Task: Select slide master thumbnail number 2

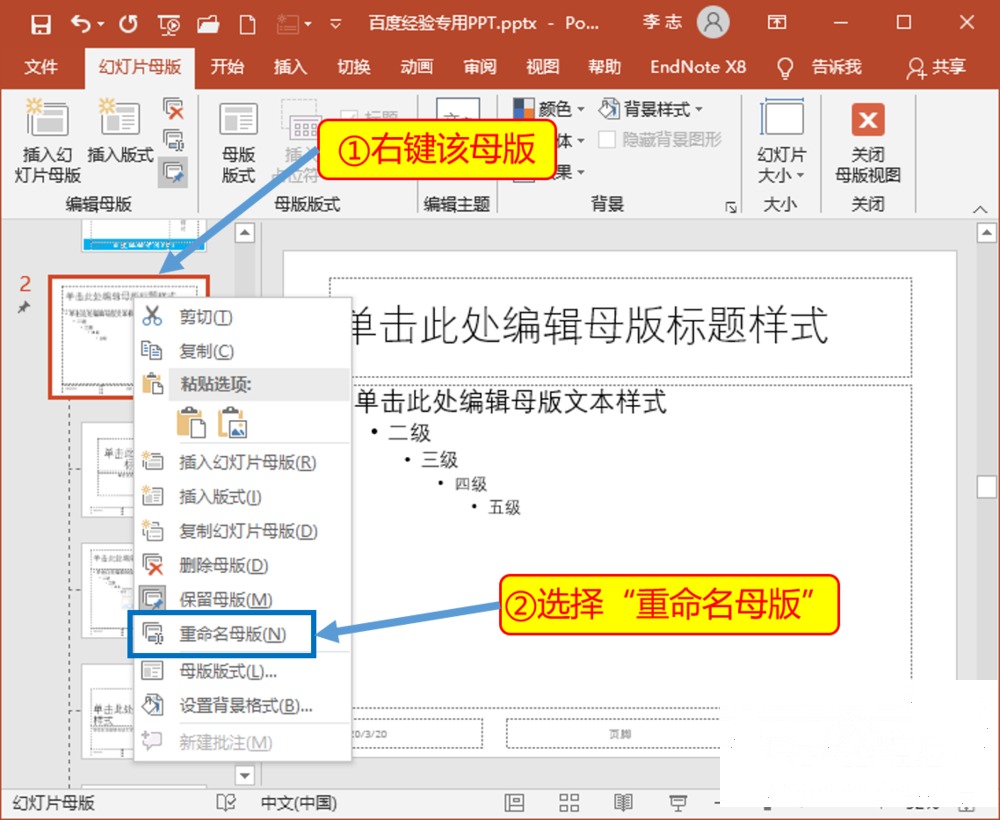Action: click(129, 337)
